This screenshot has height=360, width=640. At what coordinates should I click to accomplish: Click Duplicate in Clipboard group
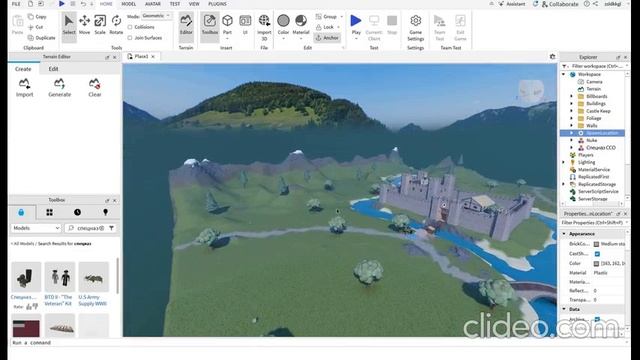[x=42, y=38]
